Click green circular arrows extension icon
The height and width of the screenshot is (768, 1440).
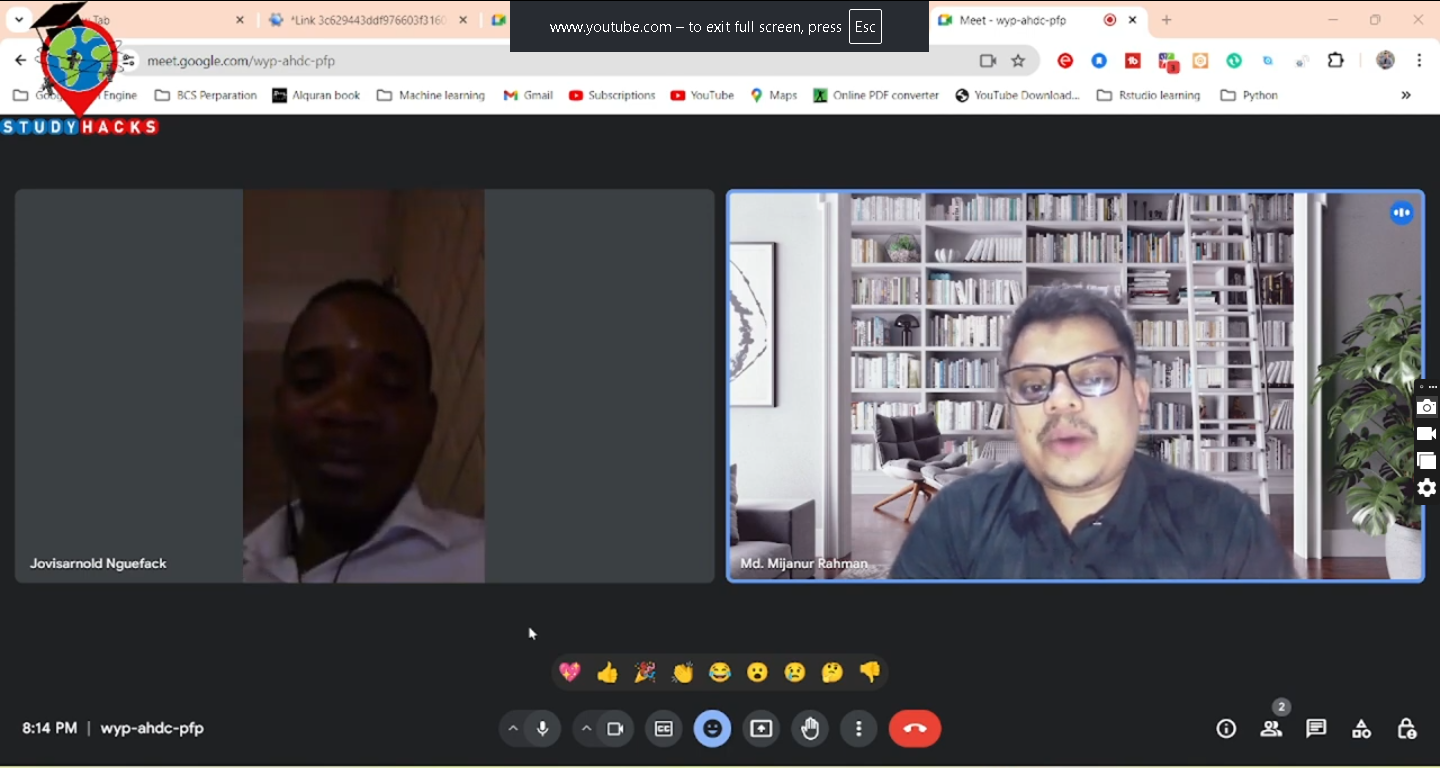(1234, 61)
